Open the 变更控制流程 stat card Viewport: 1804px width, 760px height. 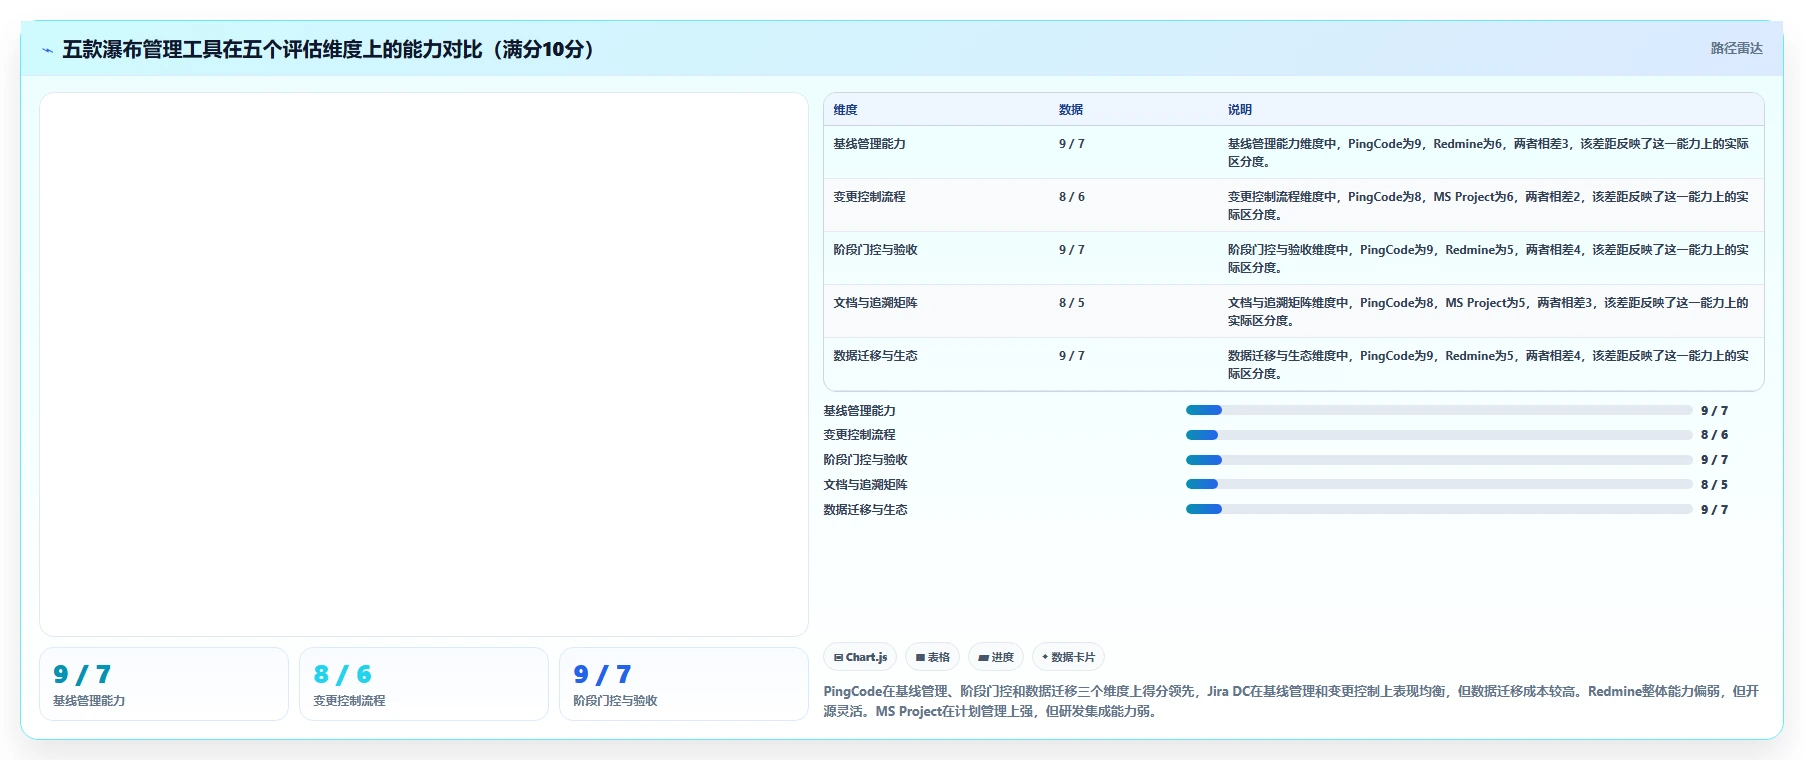(424, 684)
